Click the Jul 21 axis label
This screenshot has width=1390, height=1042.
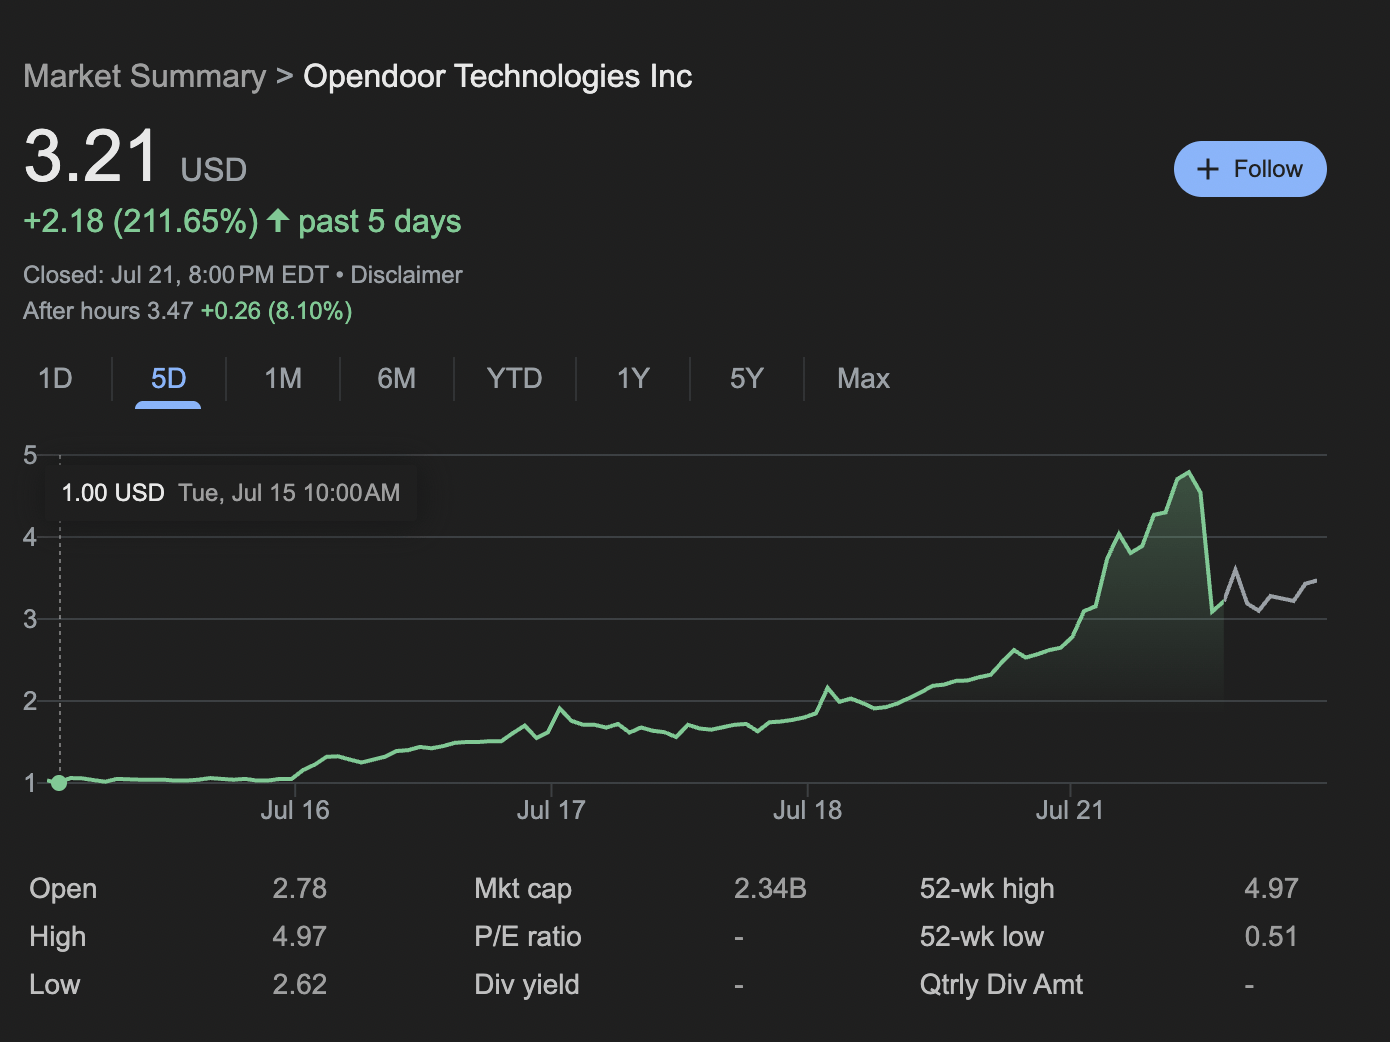(1070, 810)
